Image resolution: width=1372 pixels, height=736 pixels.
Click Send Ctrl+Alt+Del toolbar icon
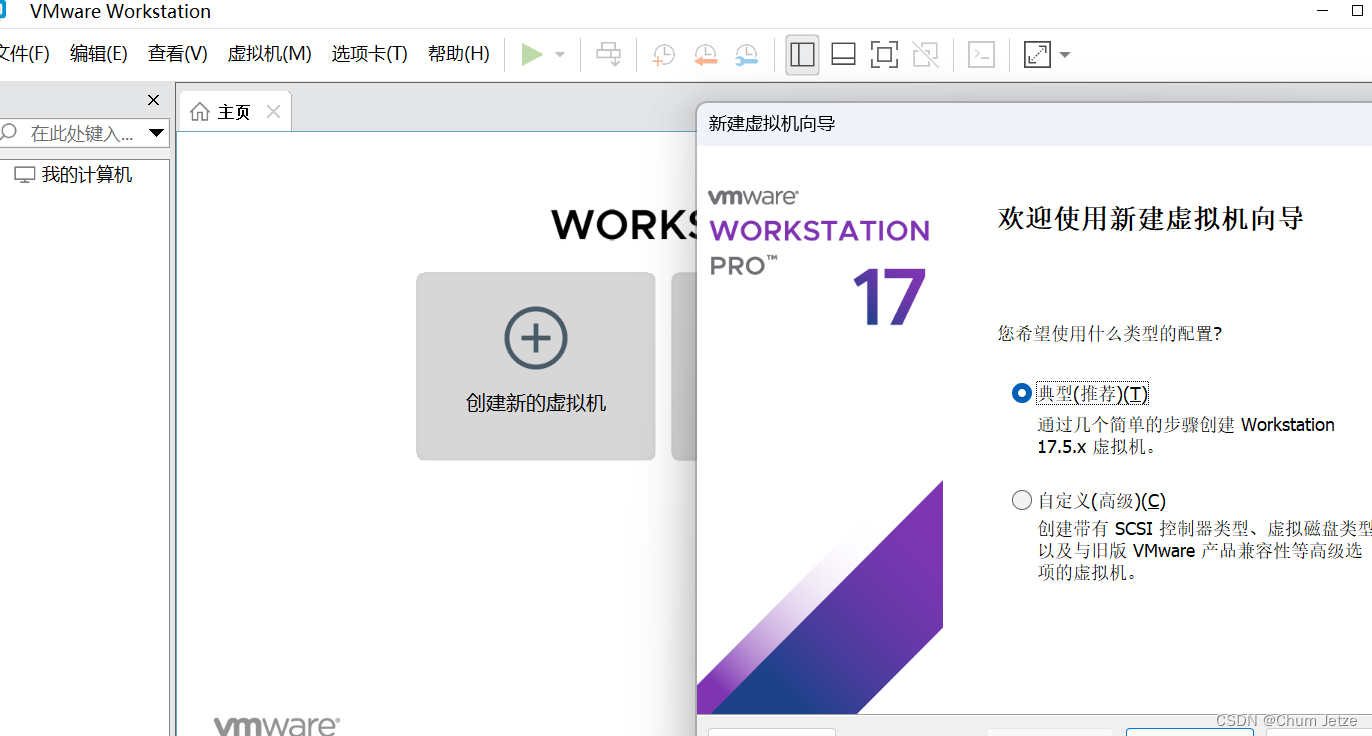609,54
